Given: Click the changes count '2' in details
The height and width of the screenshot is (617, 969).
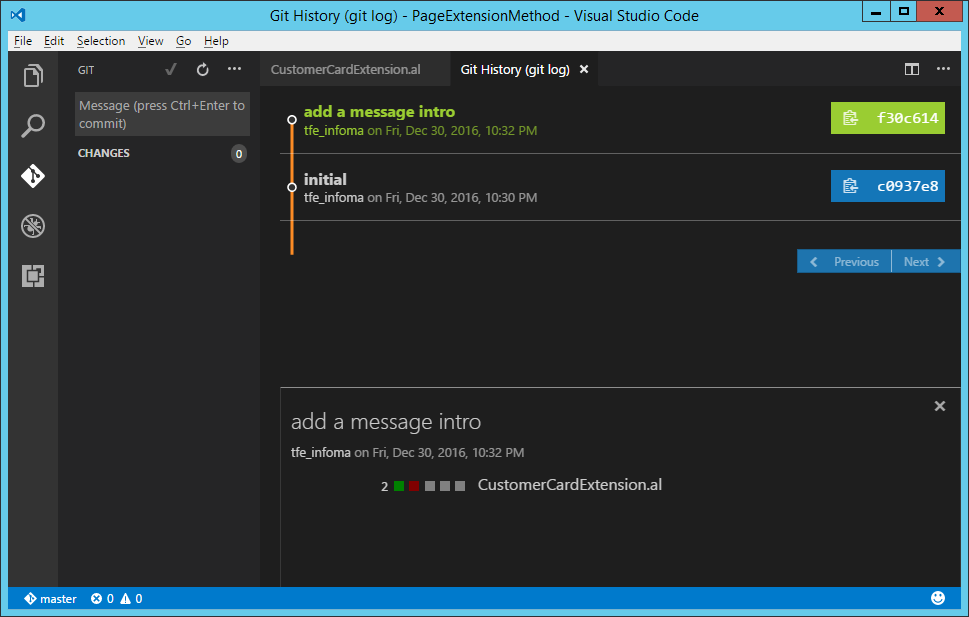Looking at the screenshot, I should 384,487.
